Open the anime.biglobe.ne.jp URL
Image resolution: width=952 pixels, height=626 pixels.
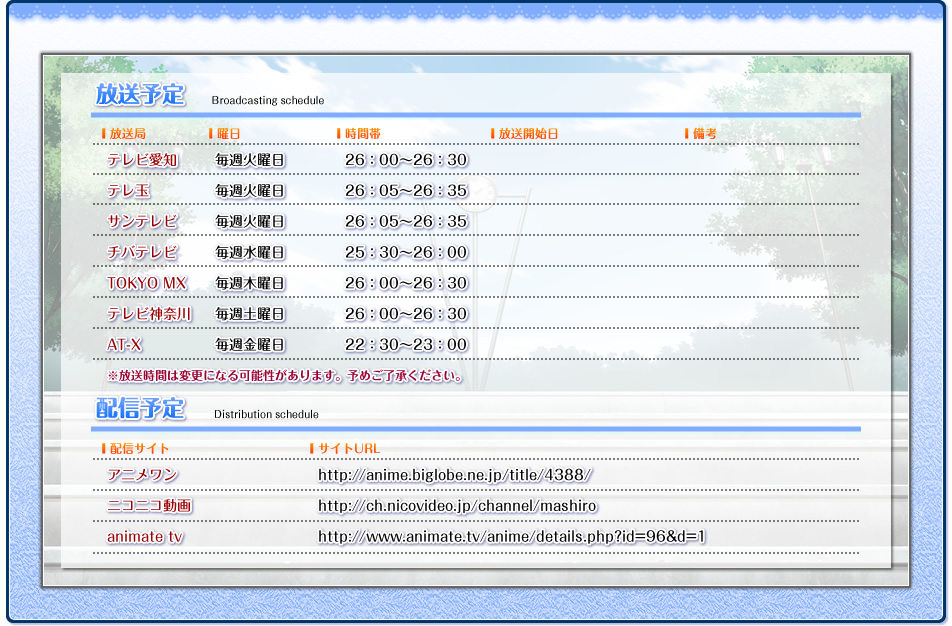click(x=455, y=475)
